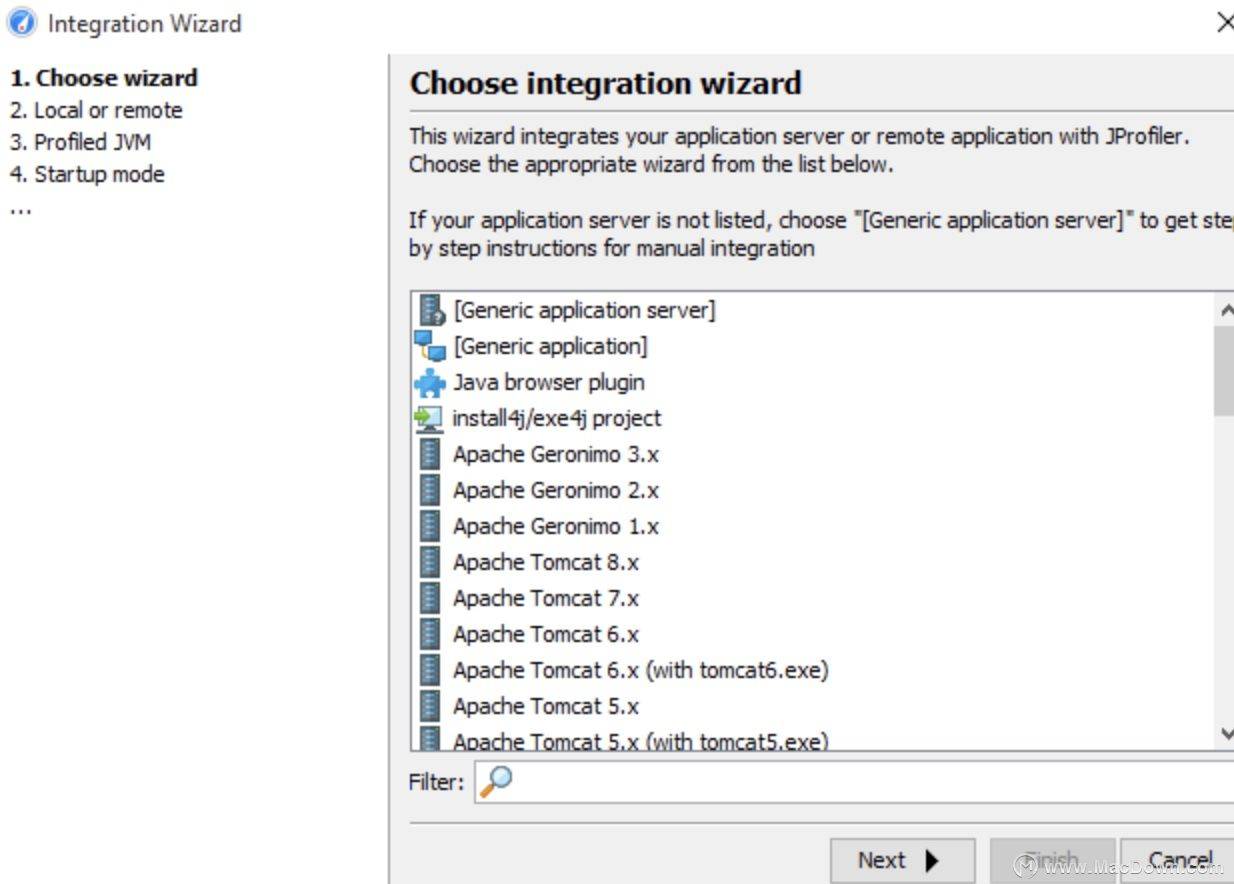Click the list scrollbar down arrow
1234x884 pixels.
[1225, 734]
